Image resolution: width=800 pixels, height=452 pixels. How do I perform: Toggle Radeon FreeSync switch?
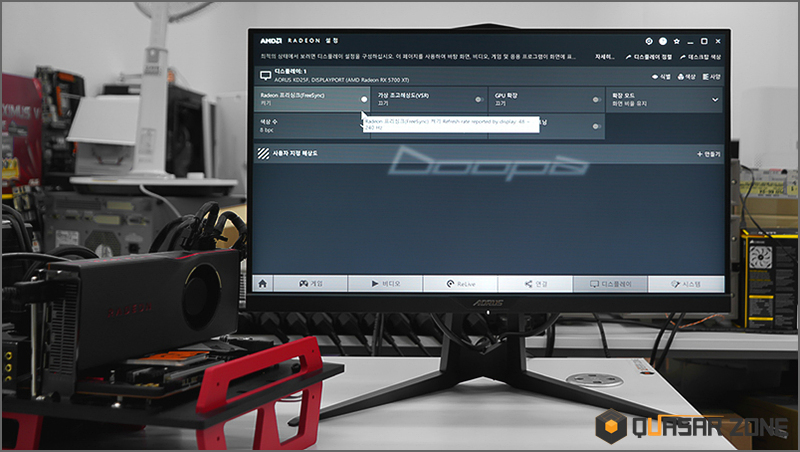click(x=363, y=99)
